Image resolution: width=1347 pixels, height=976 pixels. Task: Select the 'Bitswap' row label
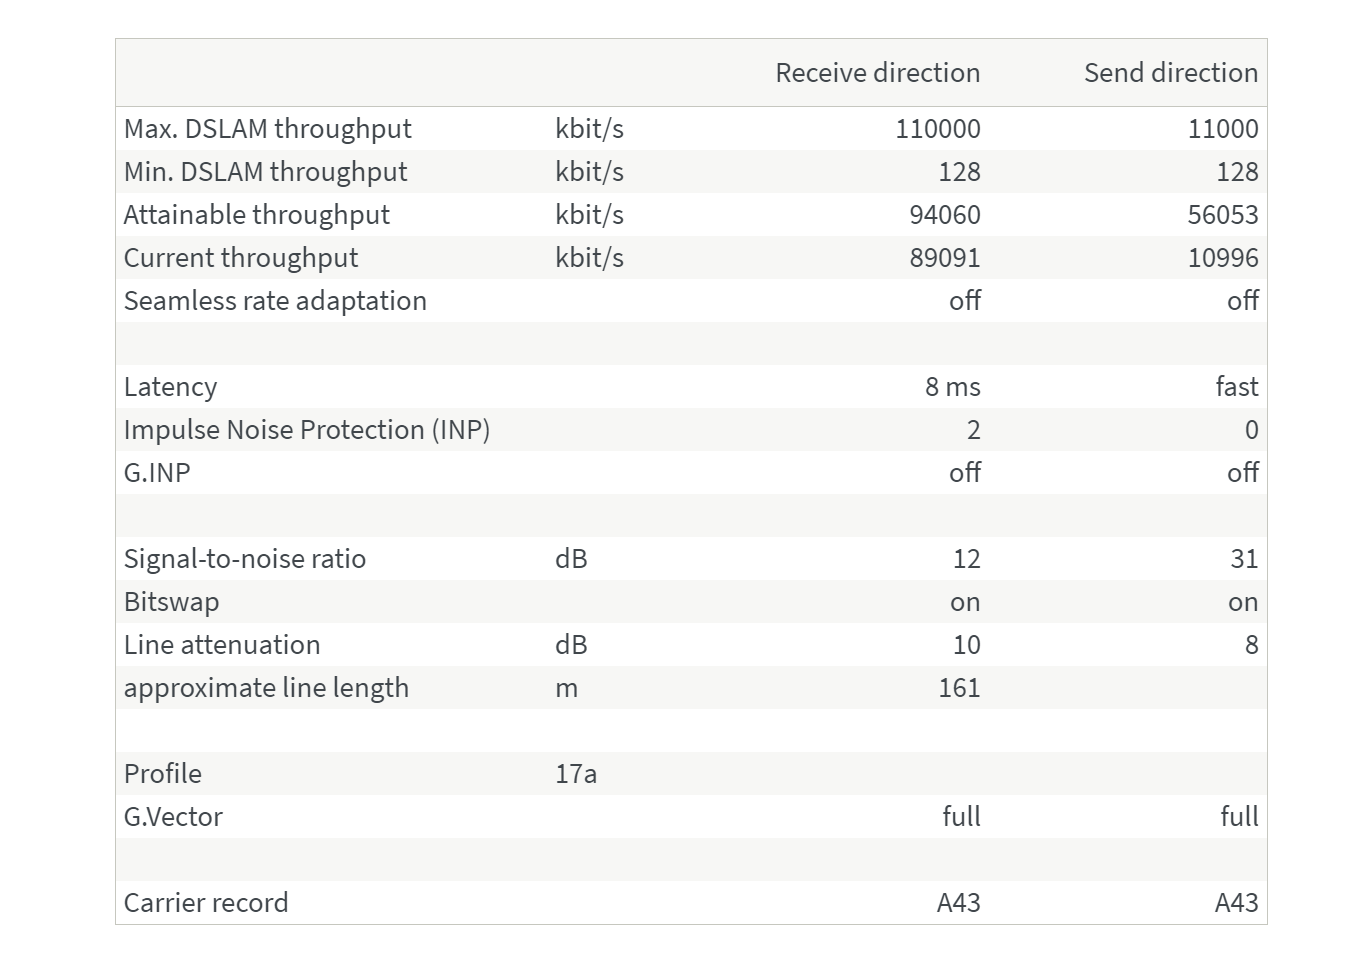pyautogui.click(x=171, y=602)
